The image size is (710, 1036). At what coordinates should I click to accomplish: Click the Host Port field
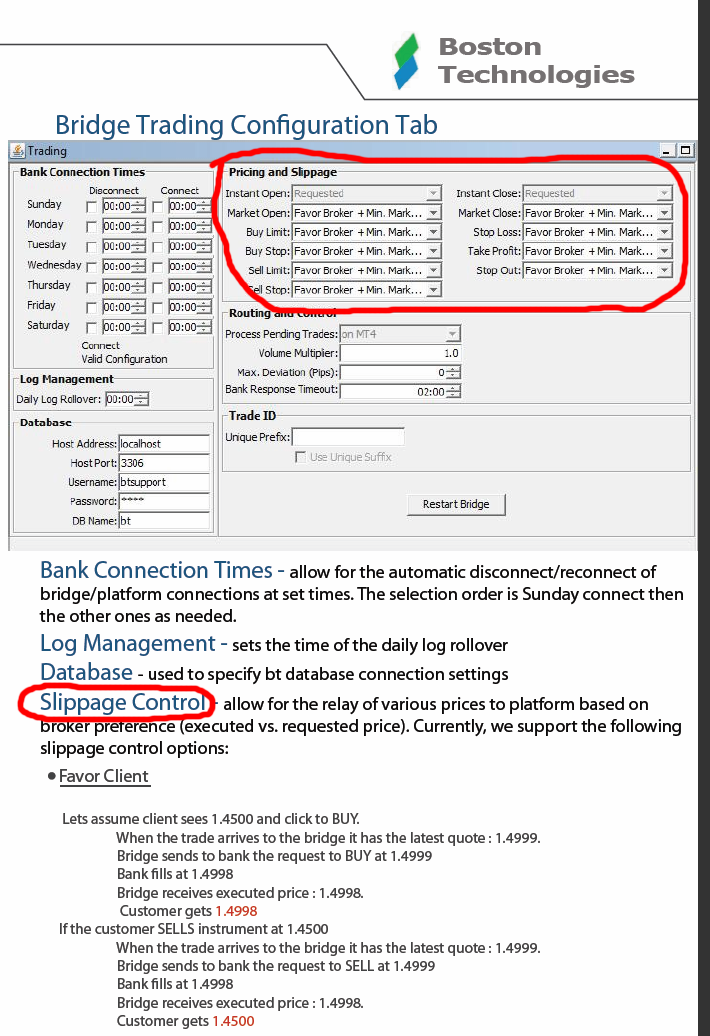pos(164,463)
